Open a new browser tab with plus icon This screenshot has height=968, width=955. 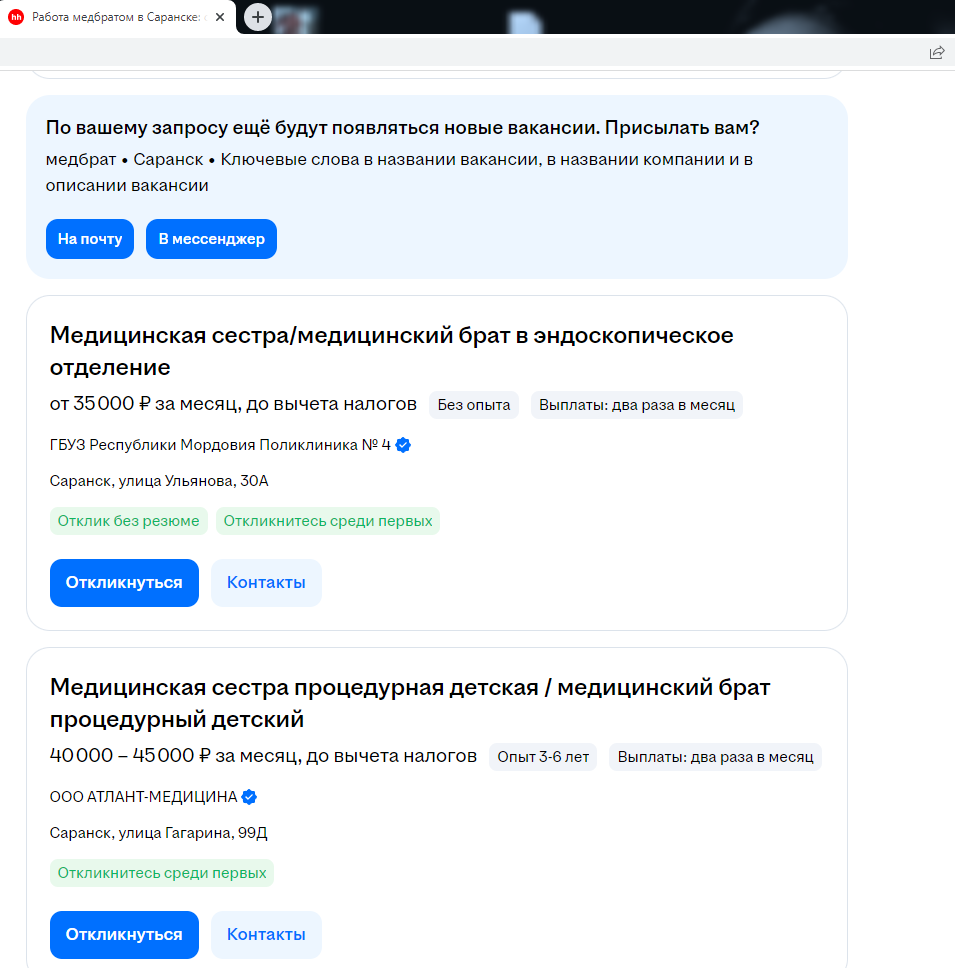[257, 17]
